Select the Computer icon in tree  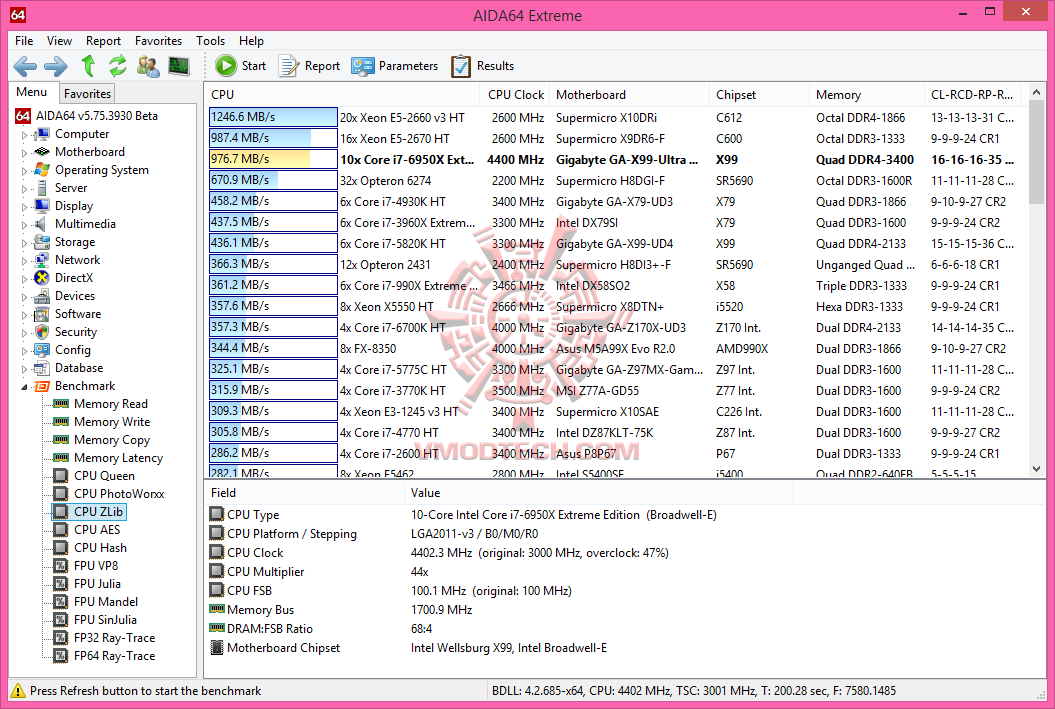[42, 134]
